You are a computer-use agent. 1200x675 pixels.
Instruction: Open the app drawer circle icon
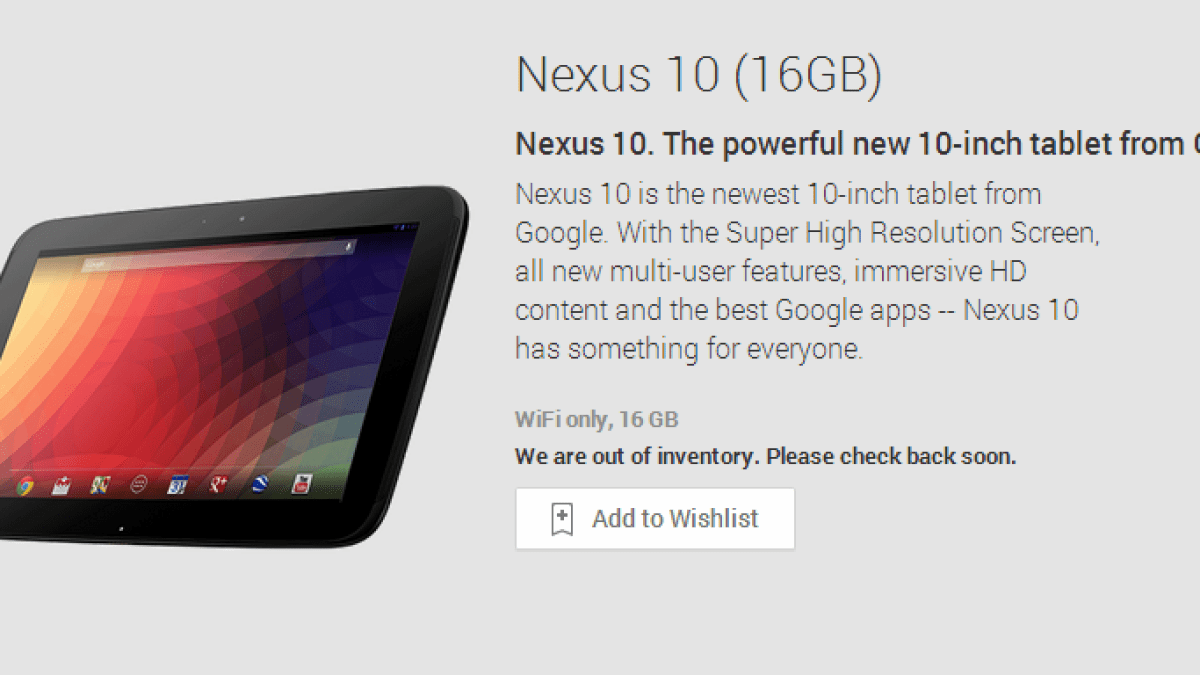pyautogui.click(x=139, y=485)
